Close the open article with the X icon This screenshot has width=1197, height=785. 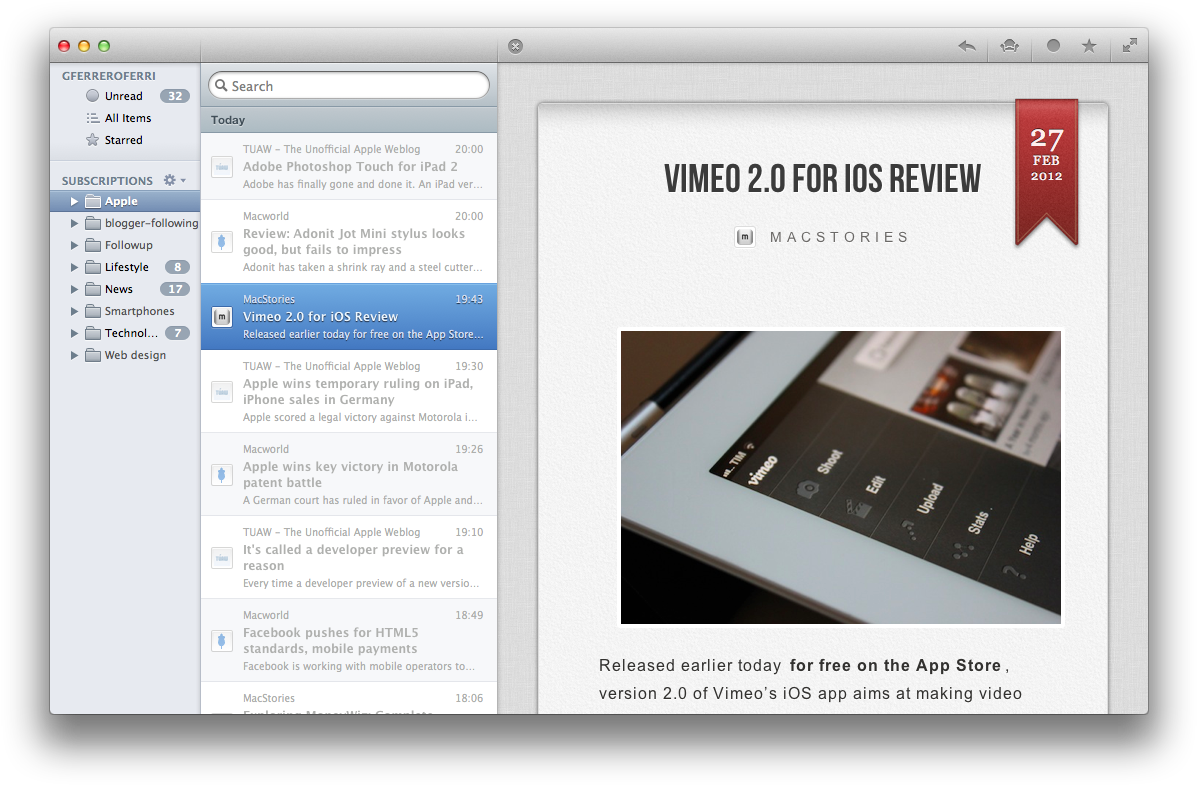515,46
